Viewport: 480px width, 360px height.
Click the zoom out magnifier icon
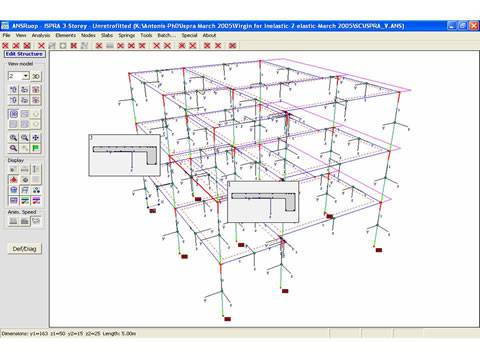tap(25, 138)
